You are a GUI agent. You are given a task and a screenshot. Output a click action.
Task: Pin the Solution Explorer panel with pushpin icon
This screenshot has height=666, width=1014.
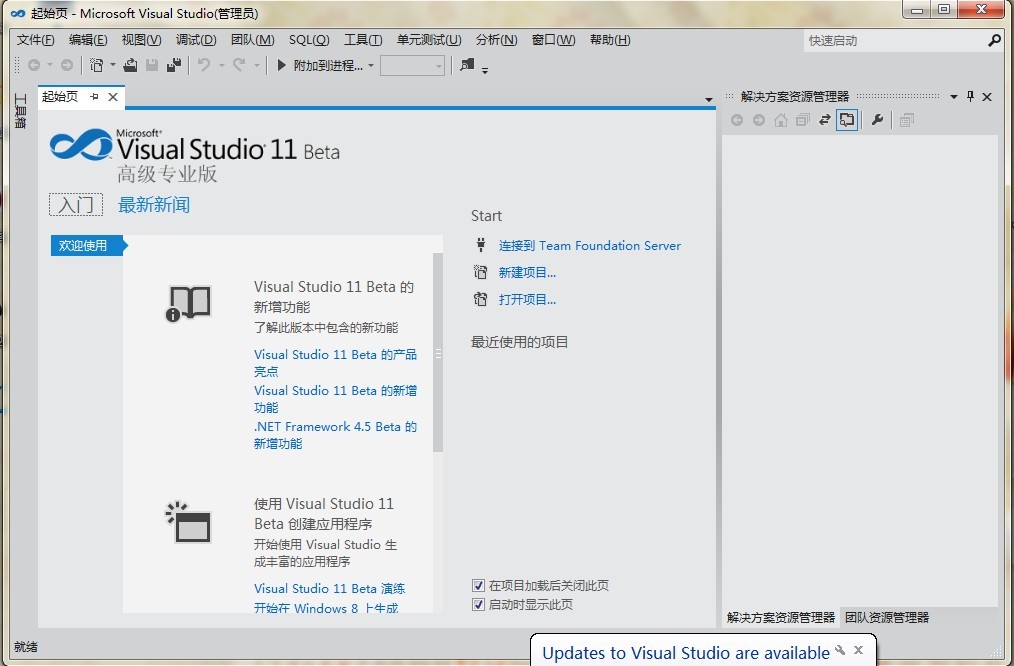970,97
